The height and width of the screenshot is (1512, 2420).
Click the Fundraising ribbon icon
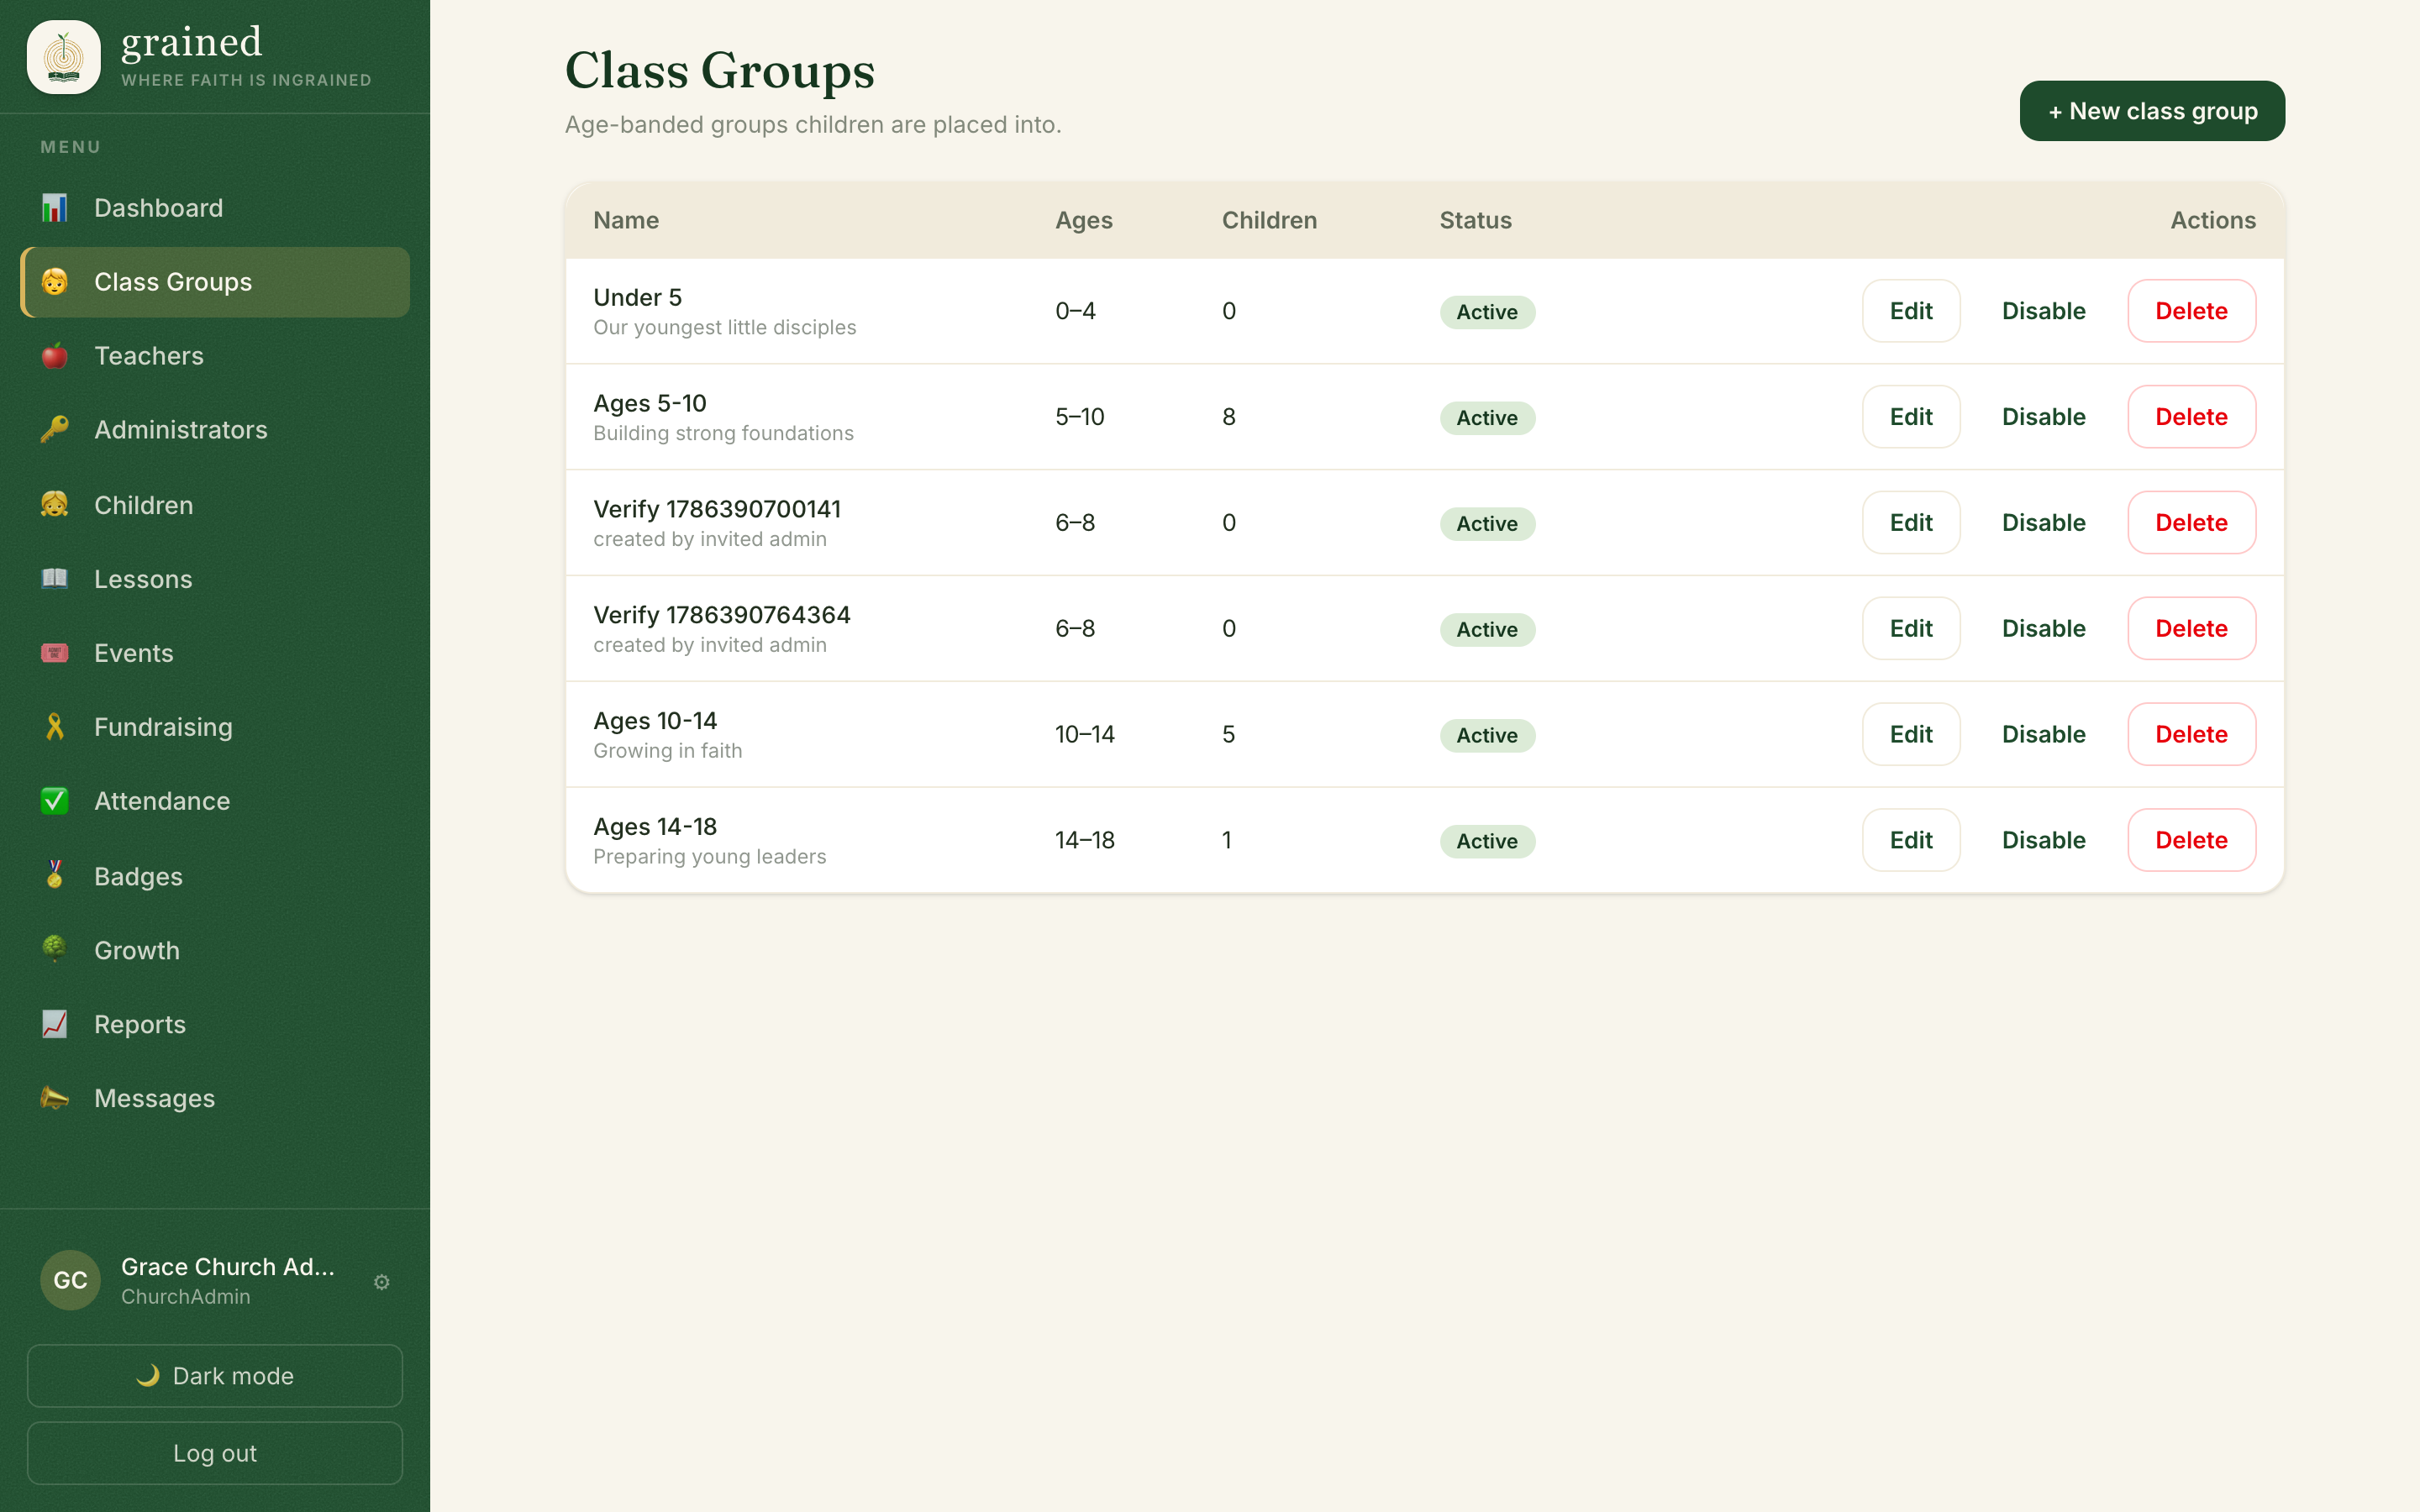(55, 727)
